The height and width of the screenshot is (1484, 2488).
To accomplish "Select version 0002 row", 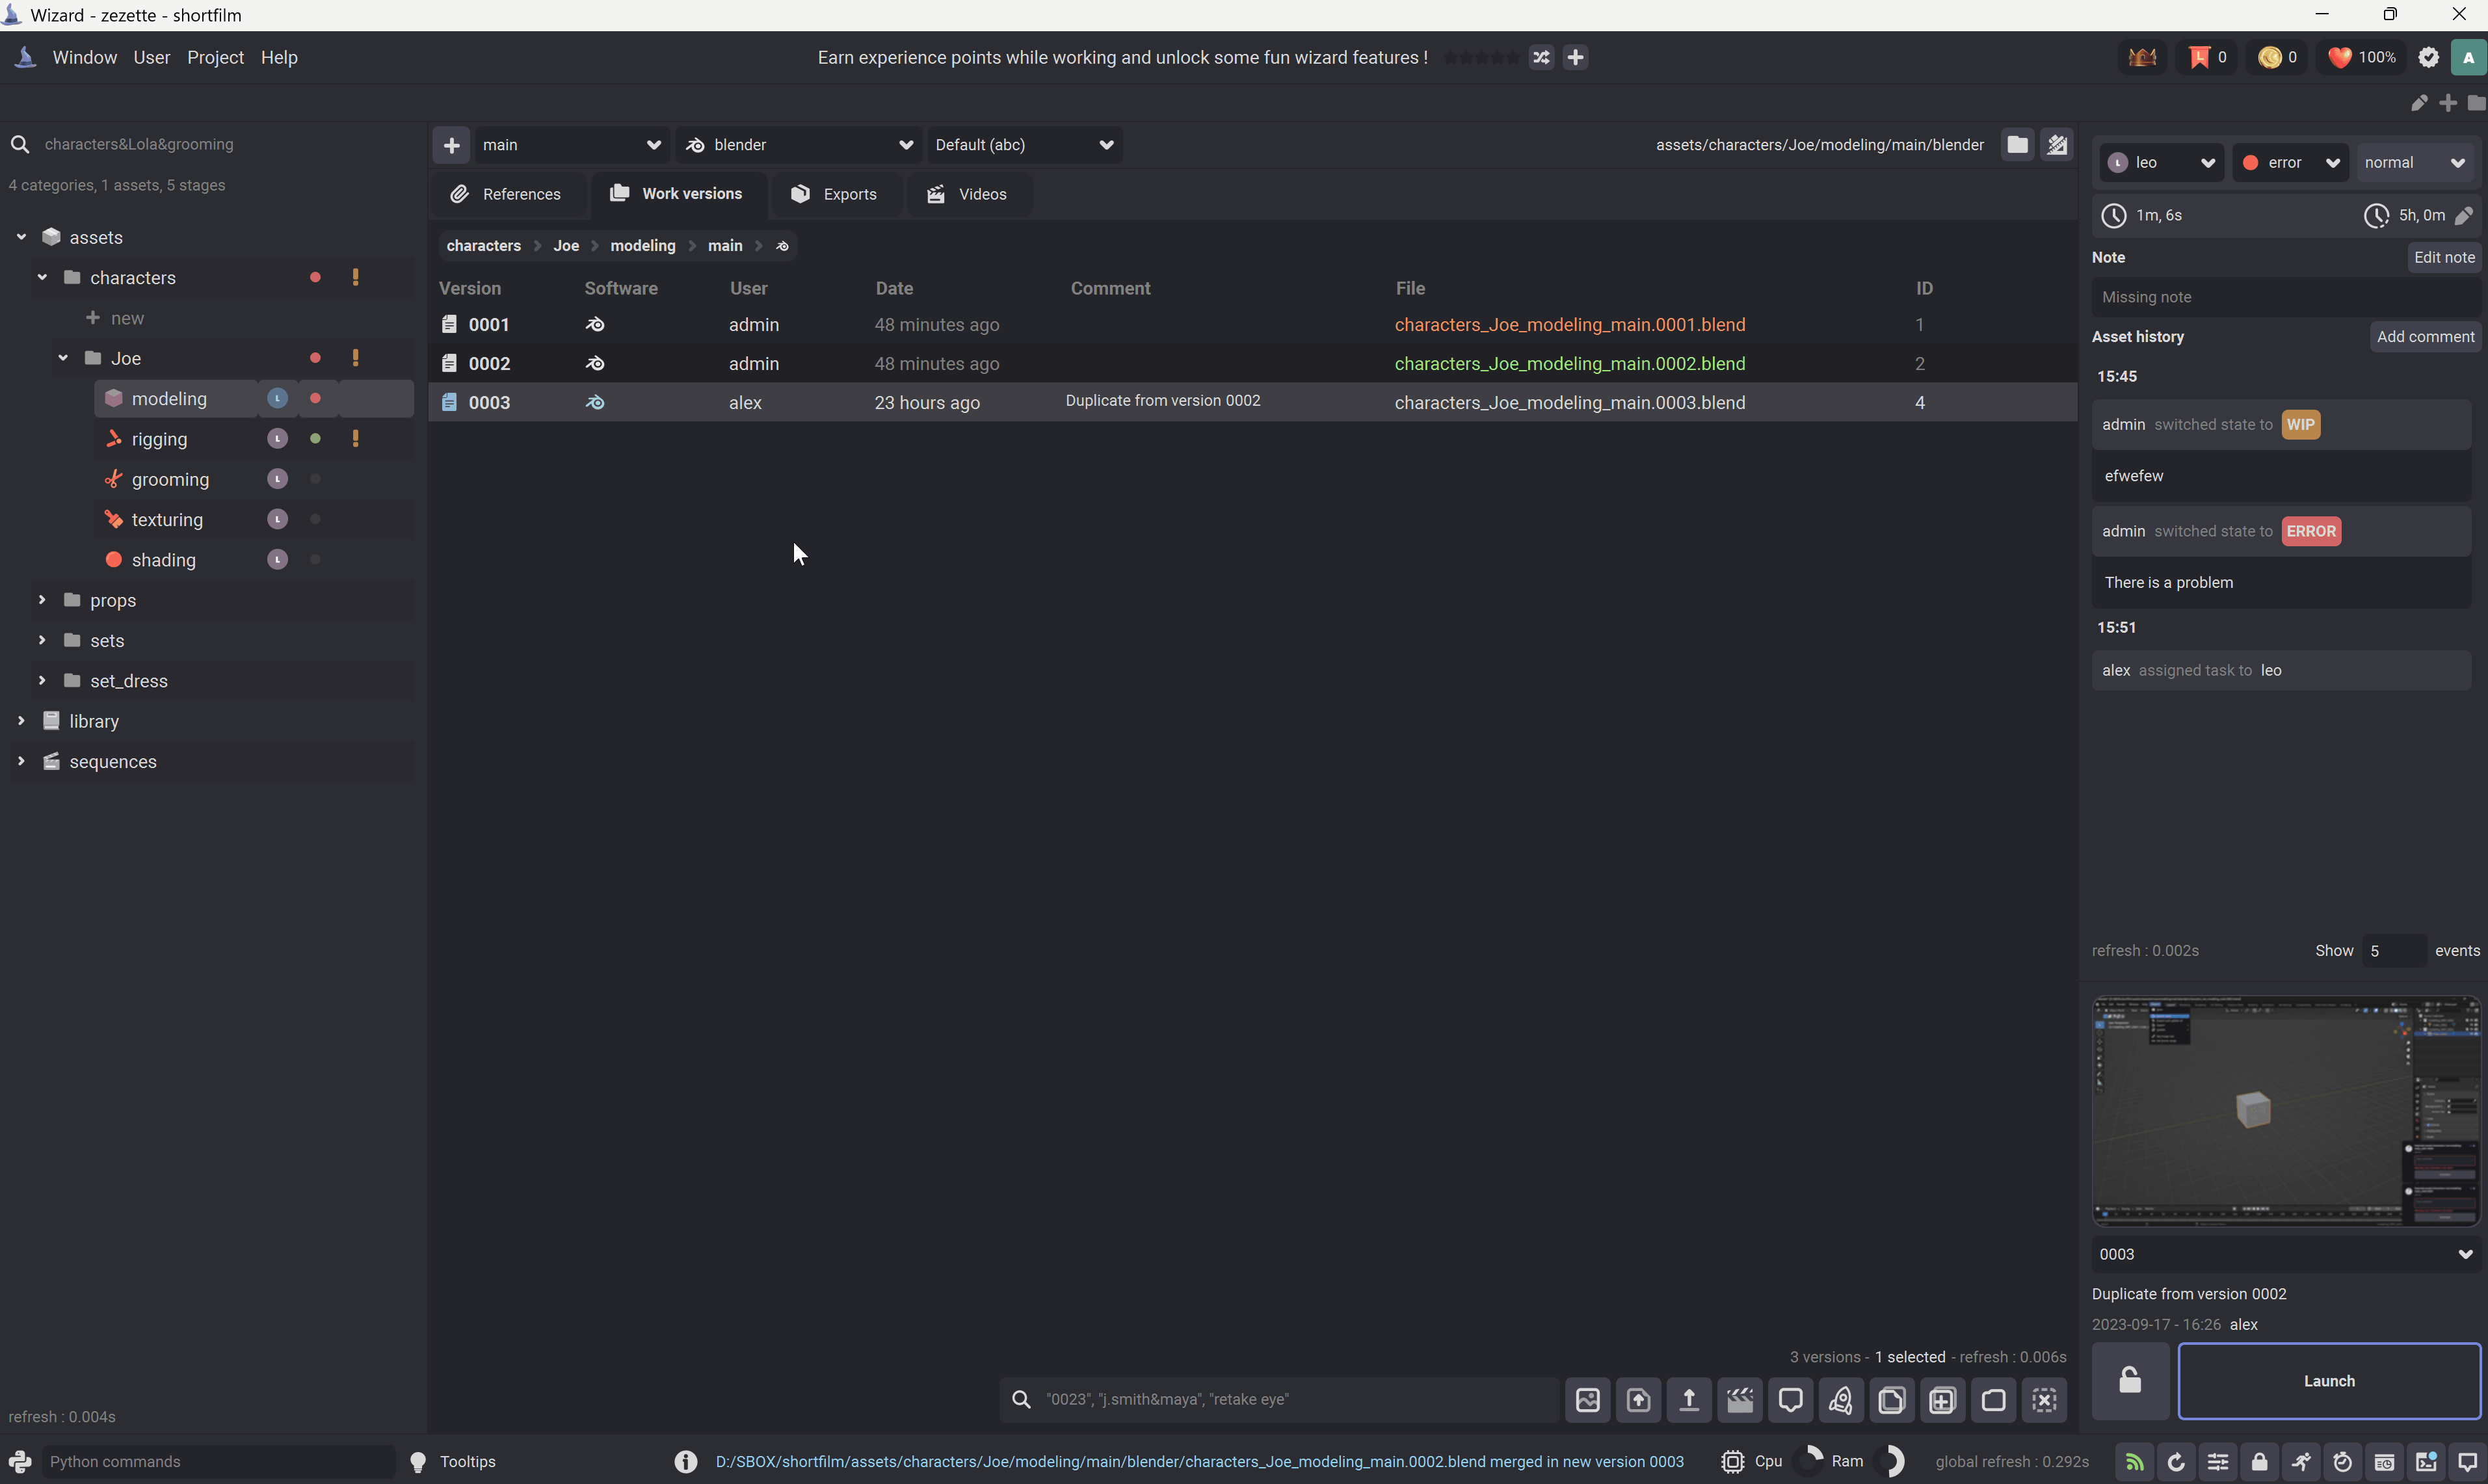I will point(1252,364).
